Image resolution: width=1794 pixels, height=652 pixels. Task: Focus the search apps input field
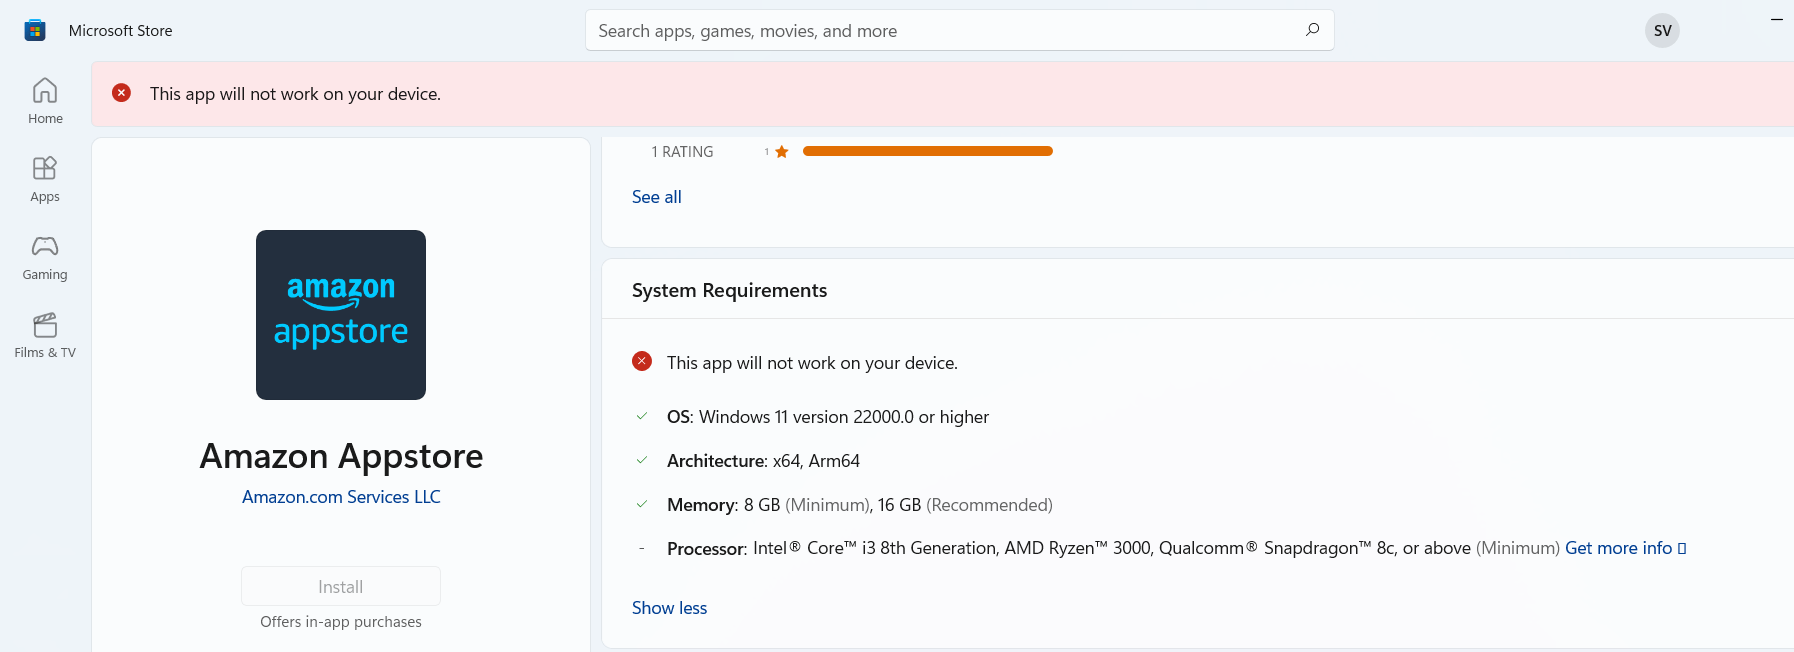940,31
